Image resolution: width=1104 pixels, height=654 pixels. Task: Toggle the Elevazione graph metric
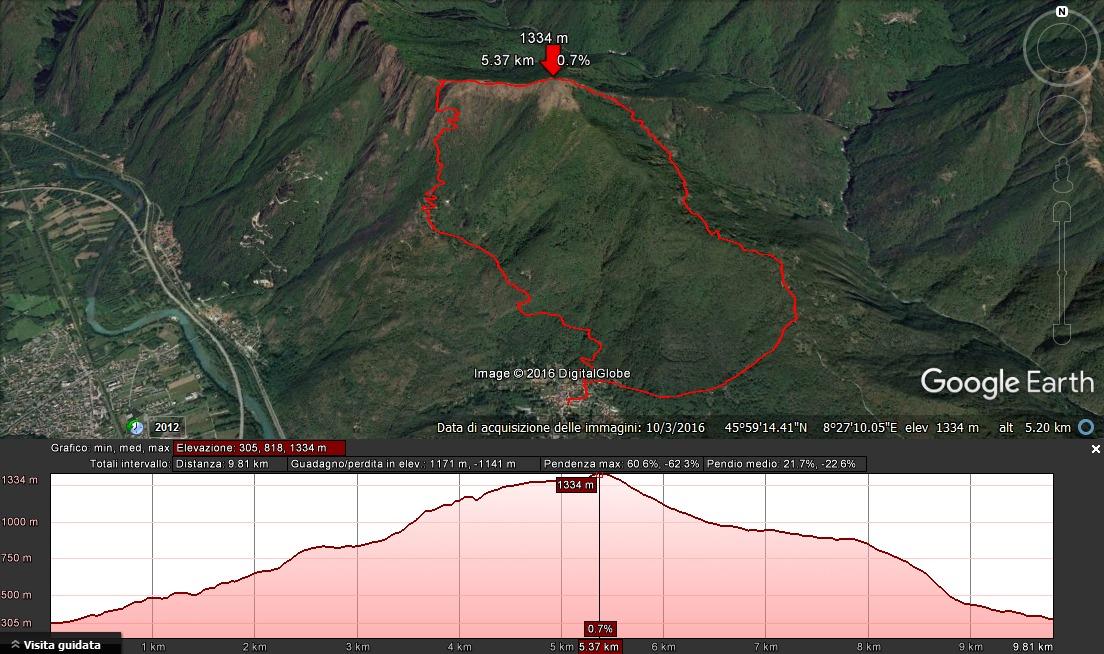pos(259,448)
